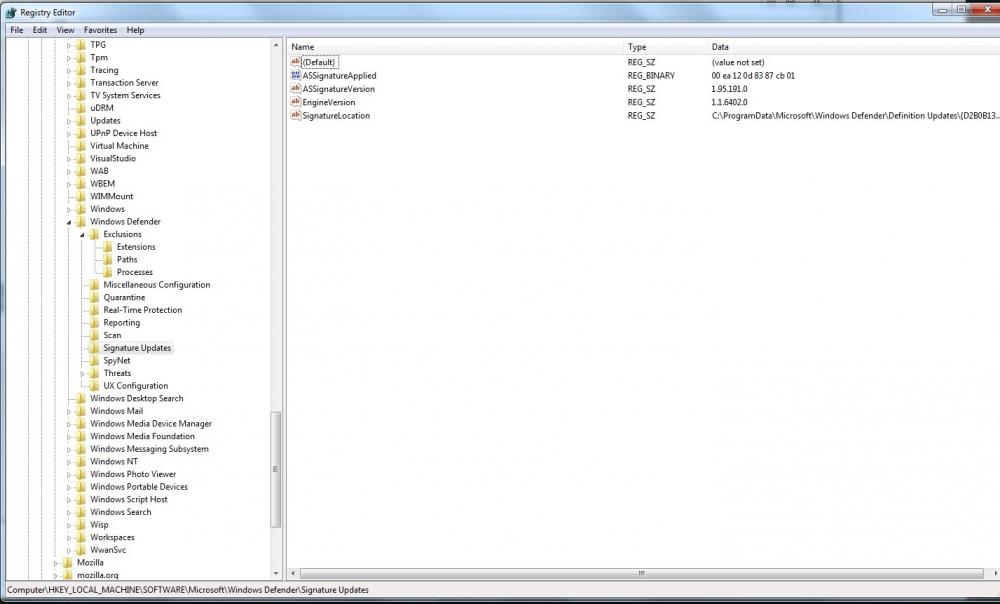Click the Quarantine folder icon

point(94,297)
